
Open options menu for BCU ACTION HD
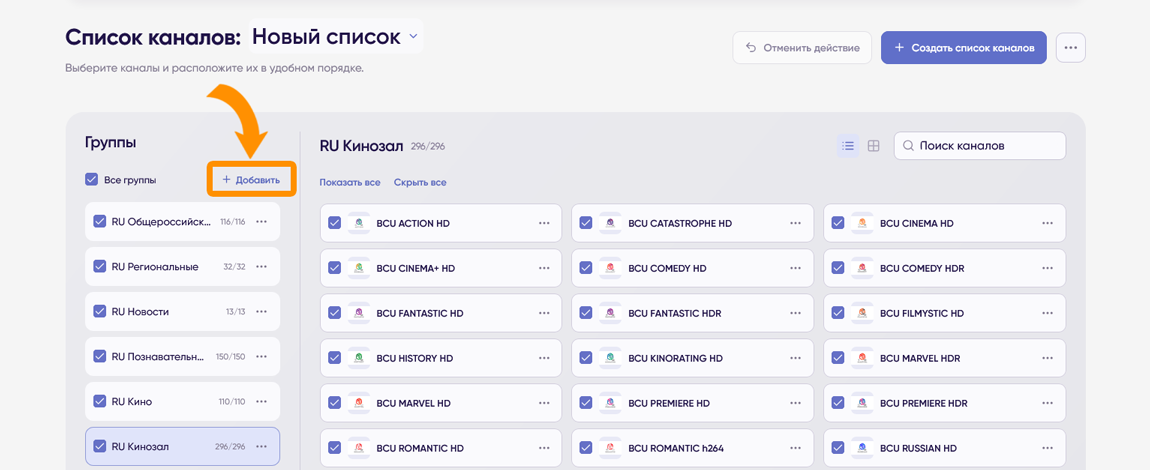[544, 223]
